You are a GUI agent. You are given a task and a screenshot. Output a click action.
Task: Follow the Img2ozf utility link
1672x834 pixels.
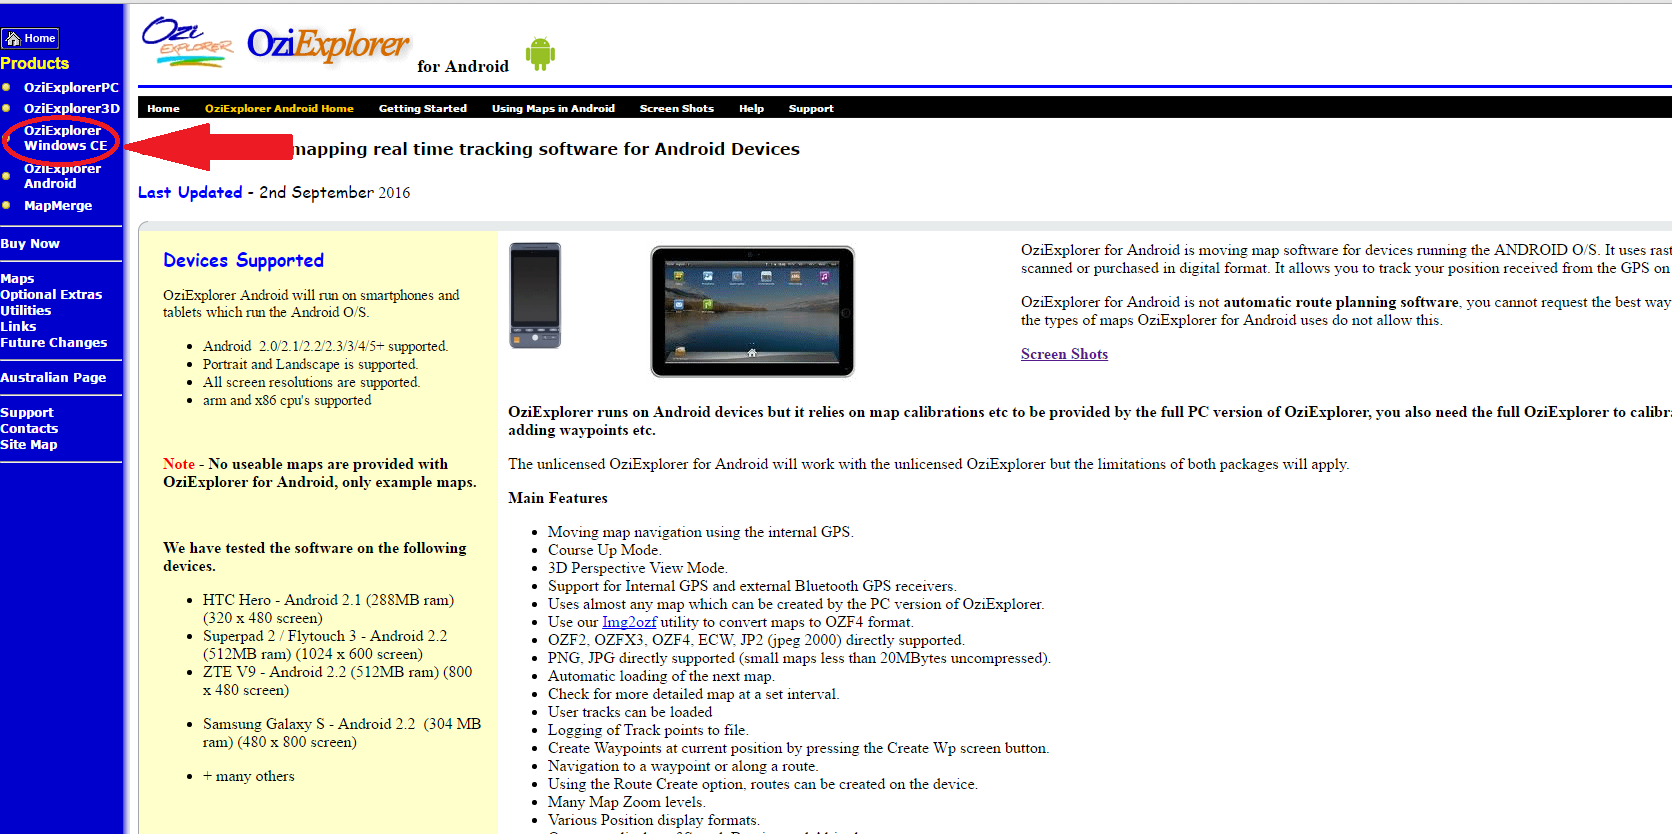tap(629, 622)
